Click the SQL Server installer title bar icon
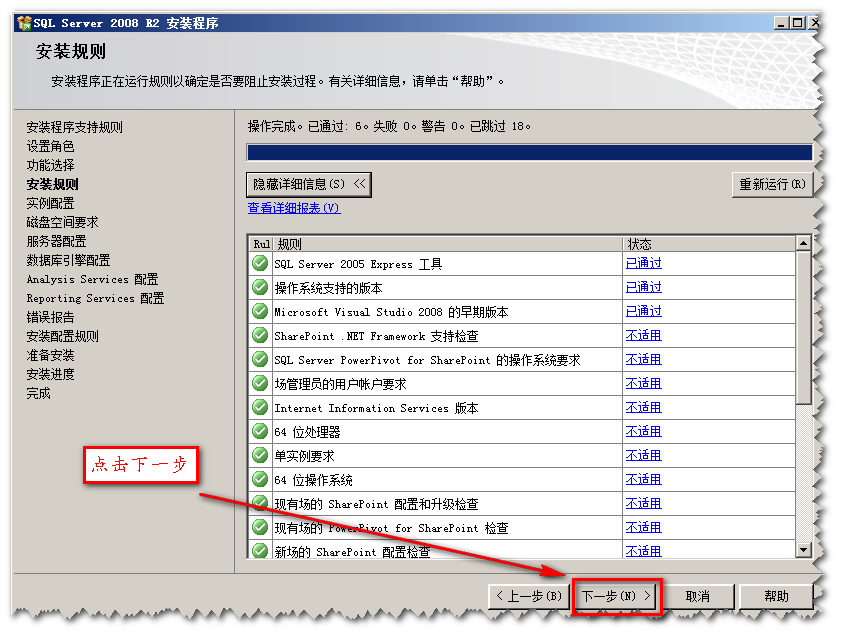 tap(24, 23)
